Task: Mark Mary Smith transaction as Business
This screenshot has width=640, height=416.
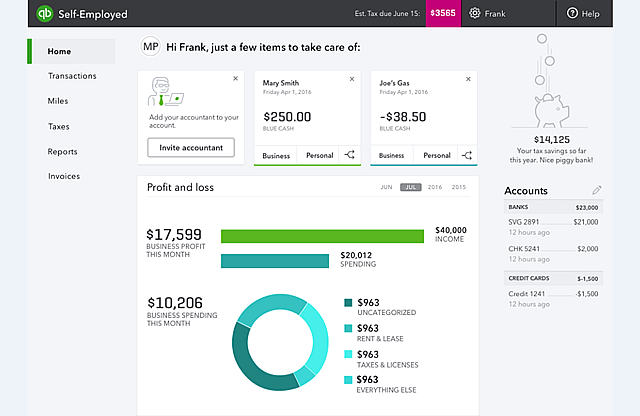Action: coord(276,155)
